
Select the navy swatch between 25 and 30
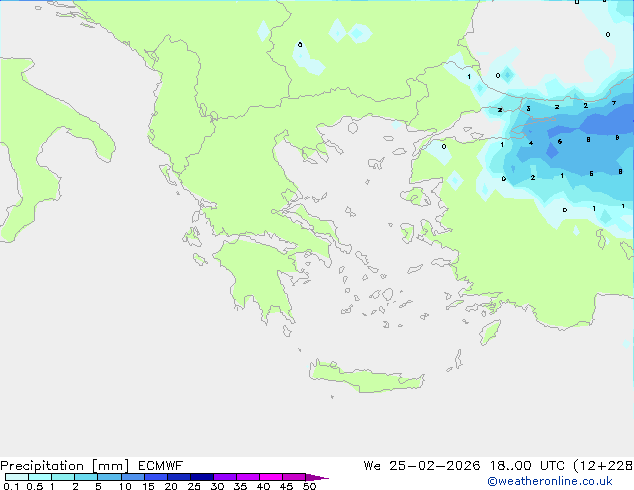tap(202, 477)
